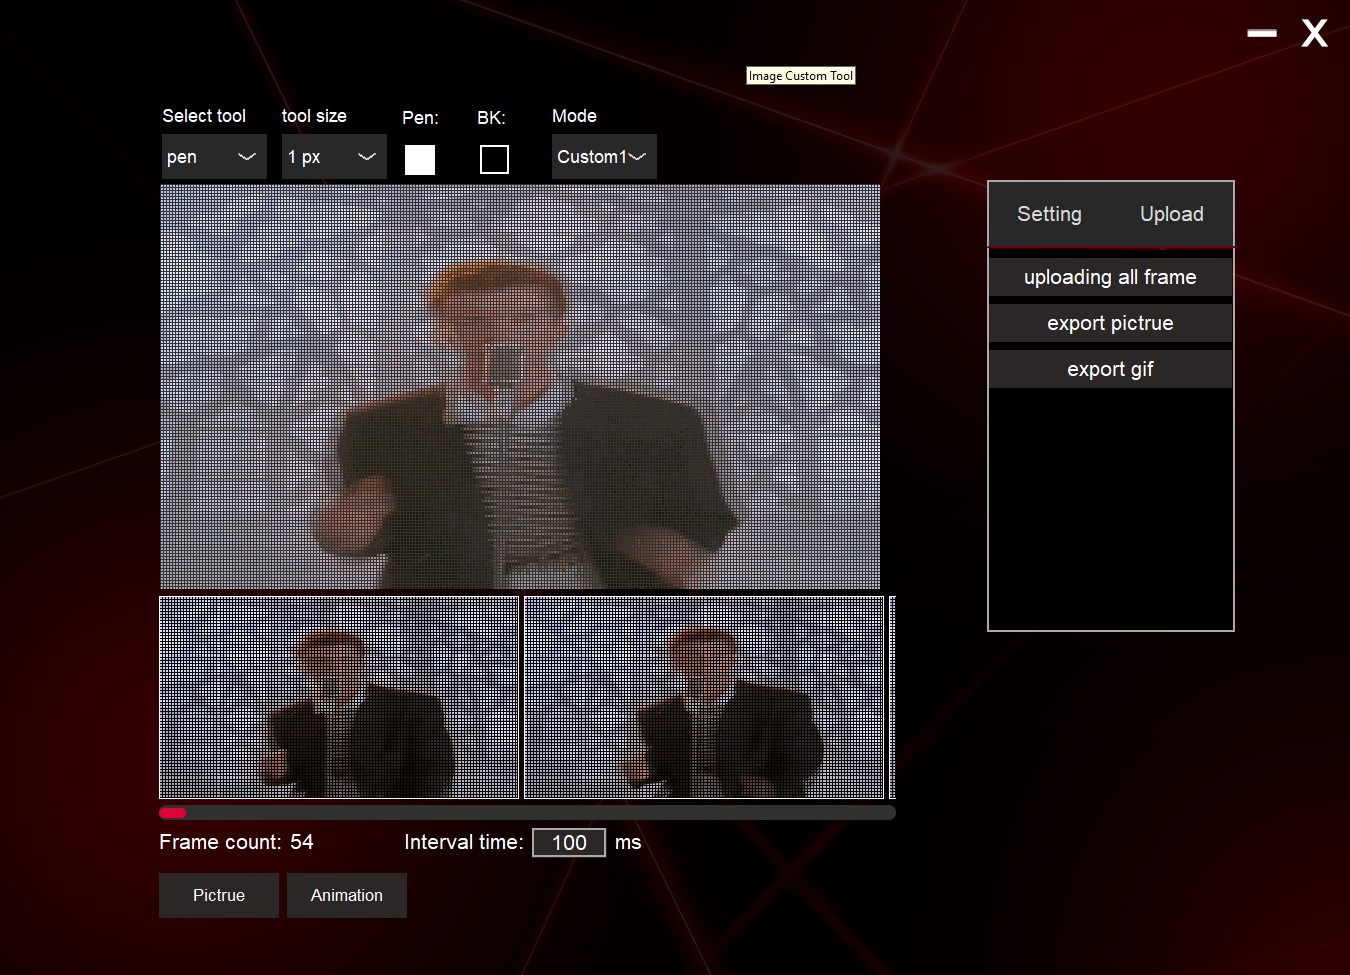
Task: Click the Pictrue button
Action: point(219,895)
